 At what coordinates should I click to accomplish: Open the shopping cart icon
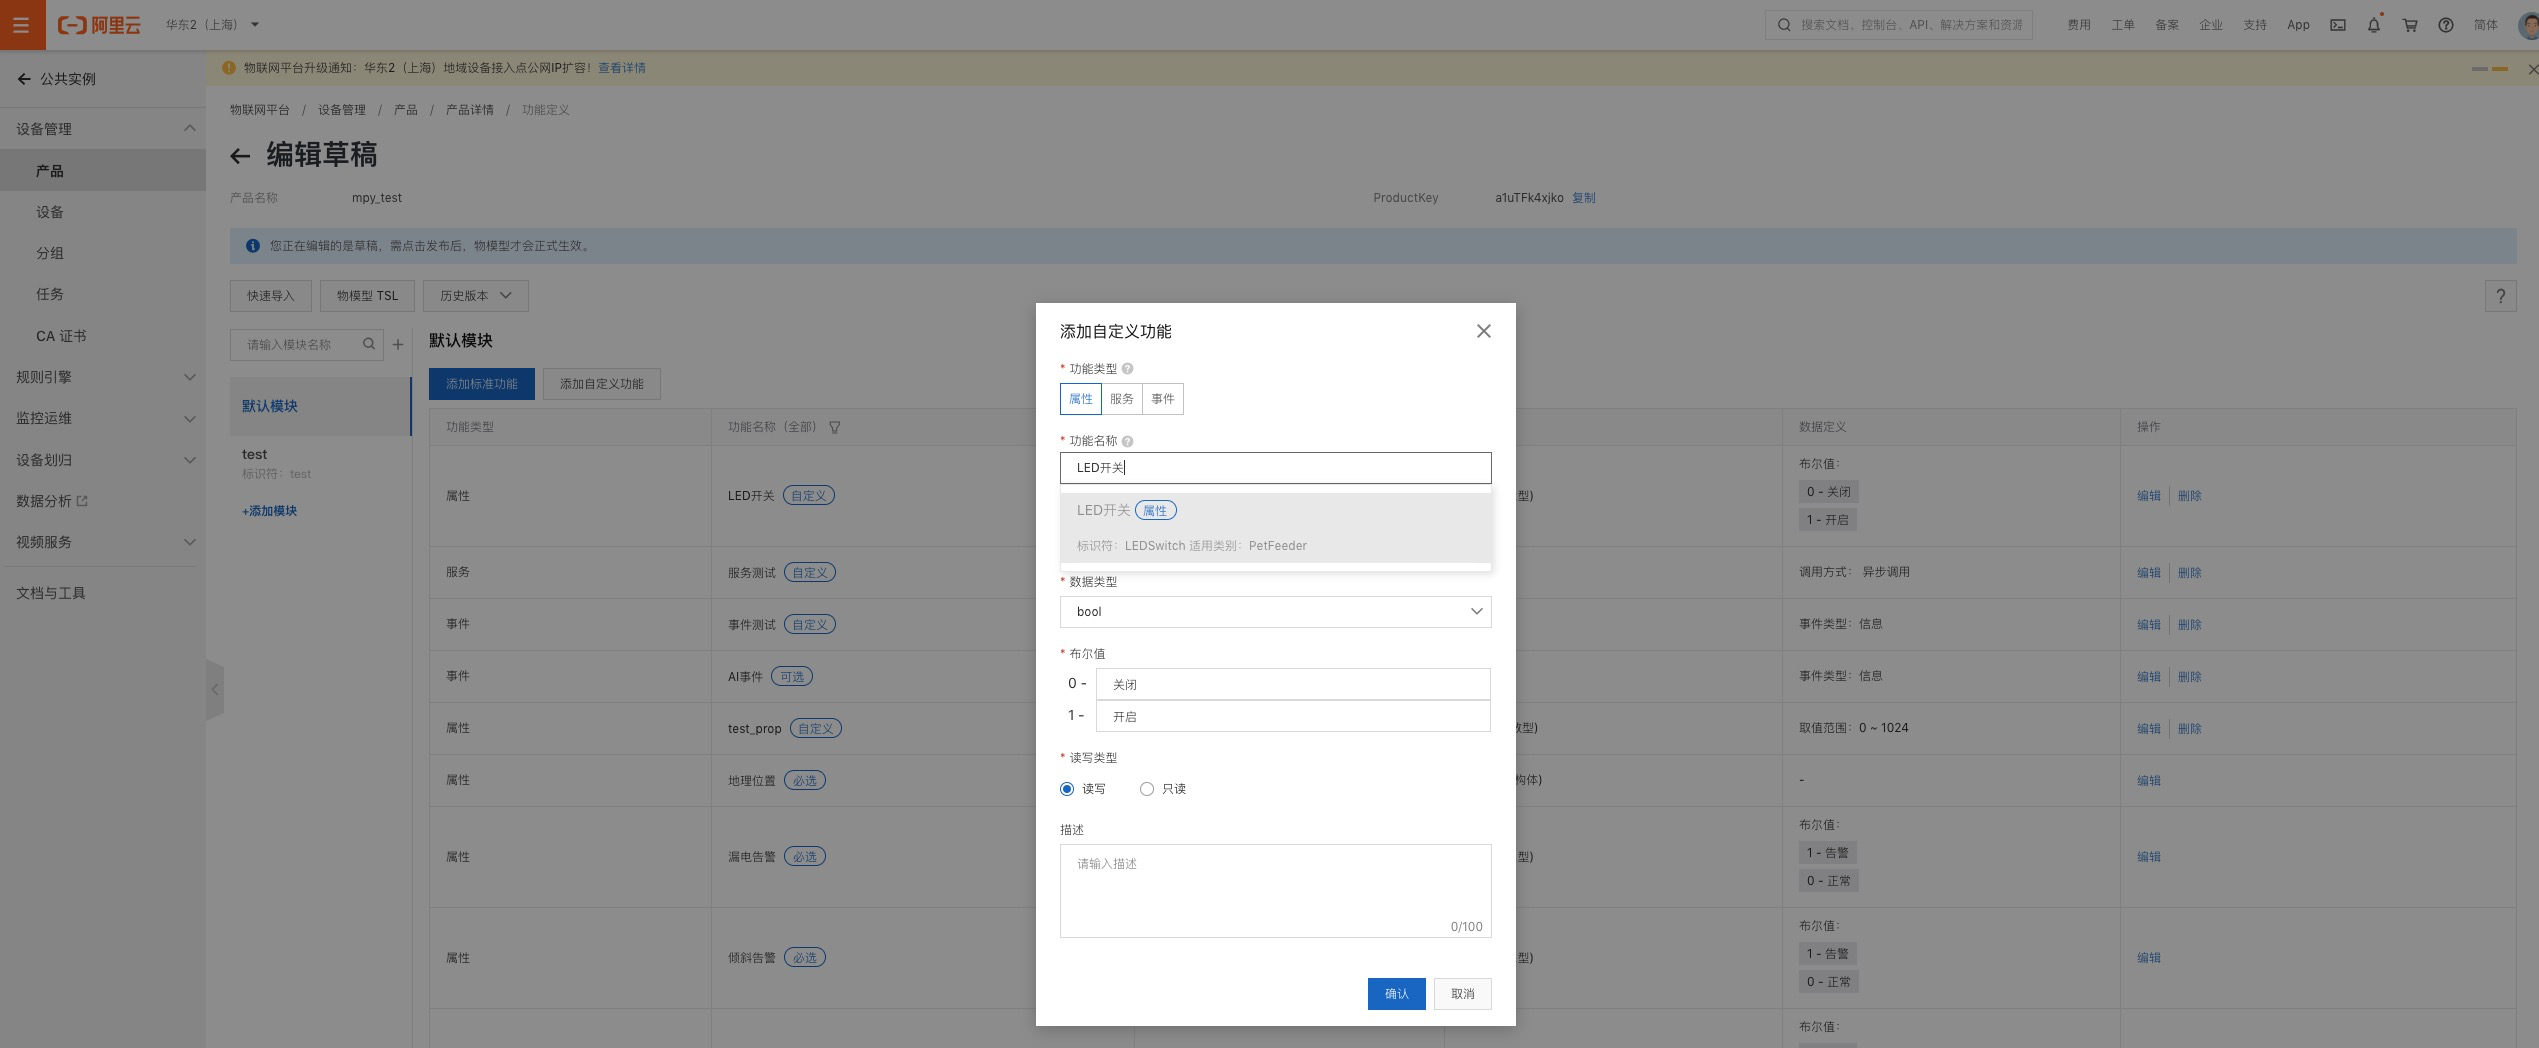pyautogui.click(x=2410, y=25)
